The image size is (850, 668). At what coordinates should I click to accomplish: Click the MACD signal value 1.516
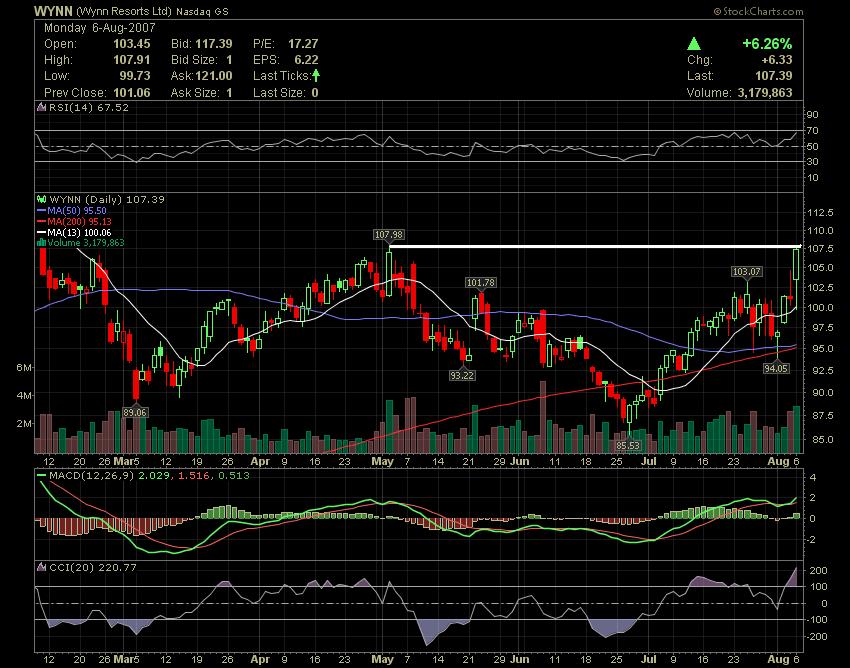point(194,476)
